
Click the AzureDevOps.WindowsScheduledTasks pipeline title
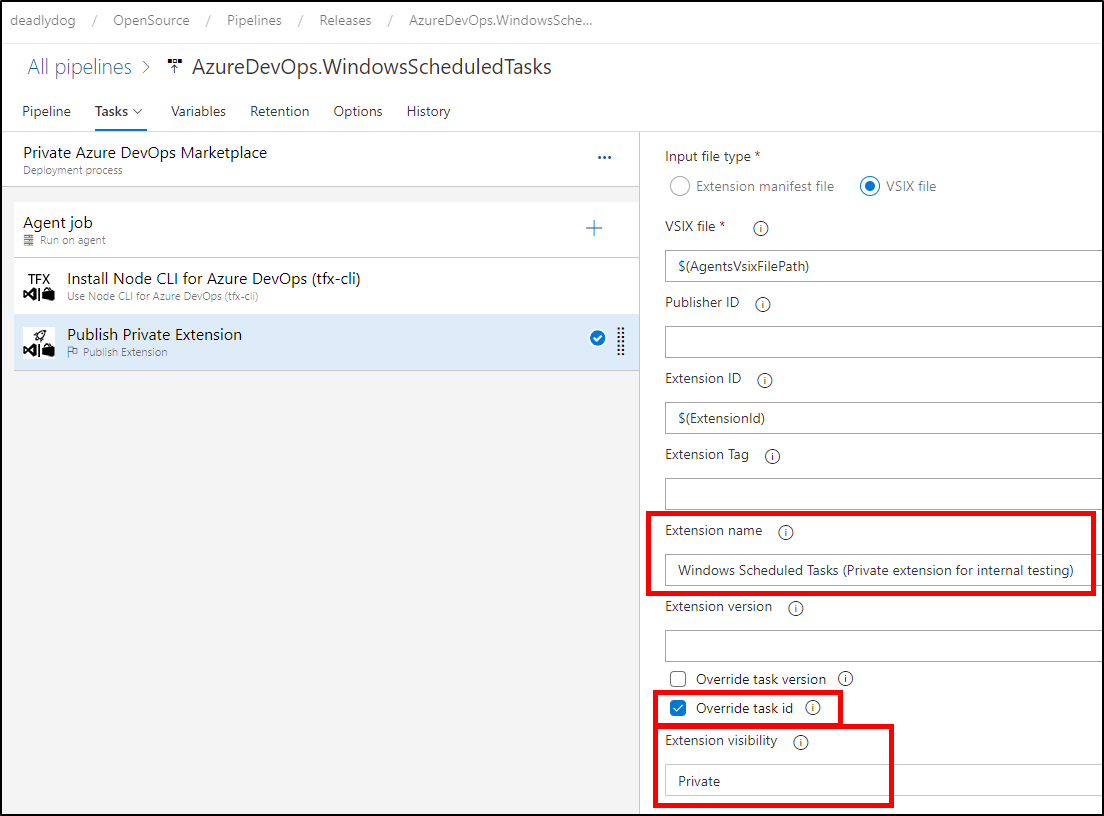tap(372, 67)
